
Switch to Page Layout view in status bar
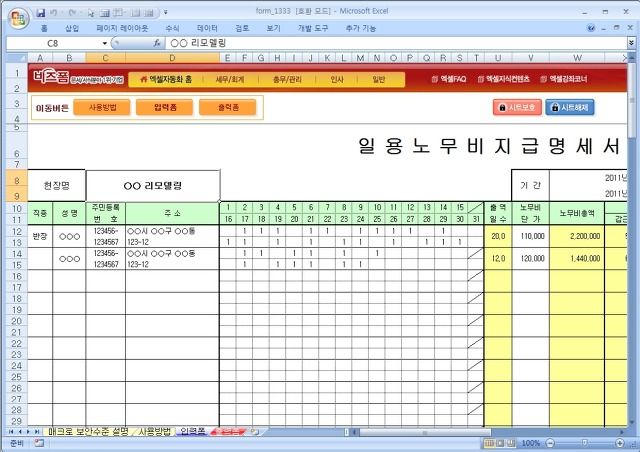(500, 443)
